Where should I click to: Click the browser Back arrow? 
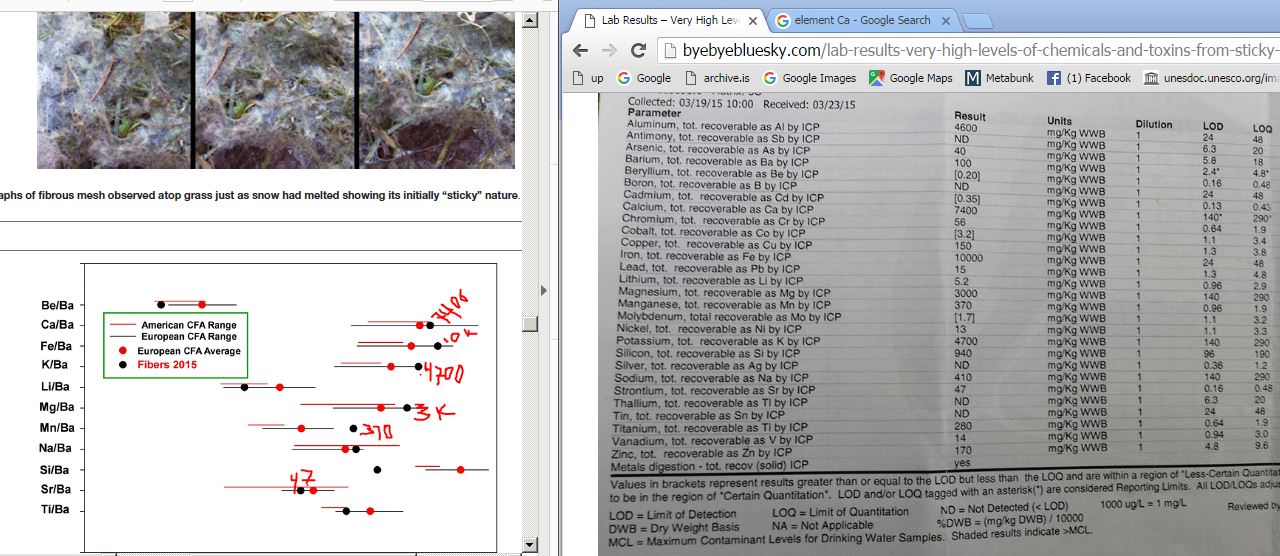coord(581,50)
